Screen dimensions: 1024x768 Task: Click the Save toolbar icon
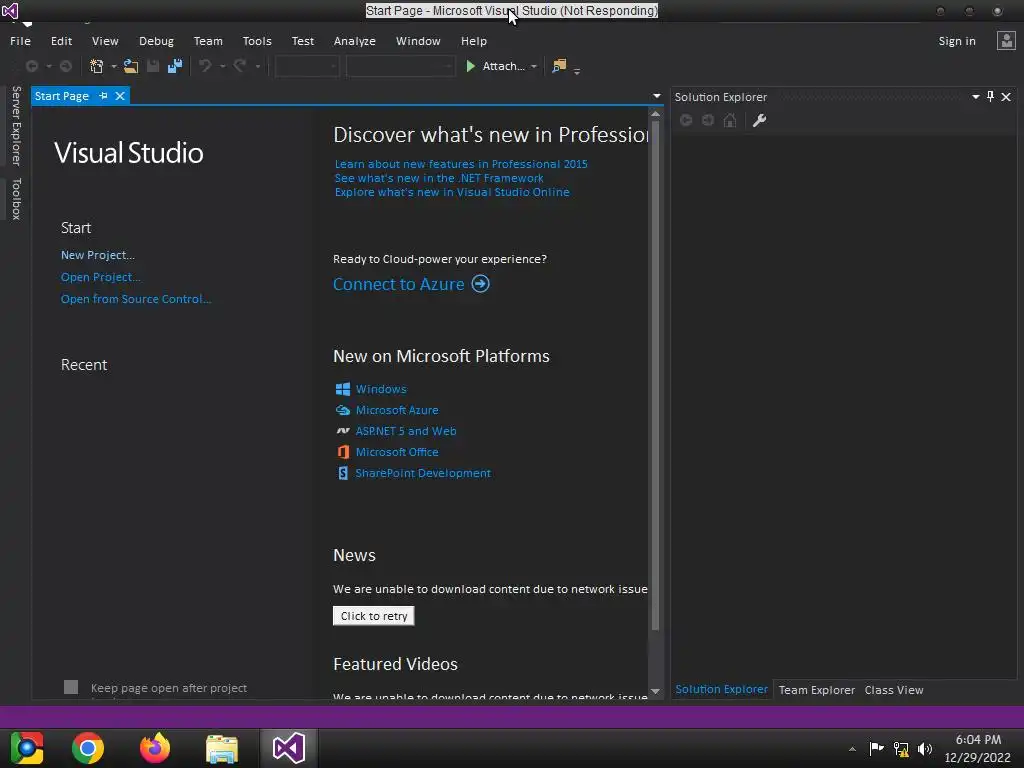(153, 66)
